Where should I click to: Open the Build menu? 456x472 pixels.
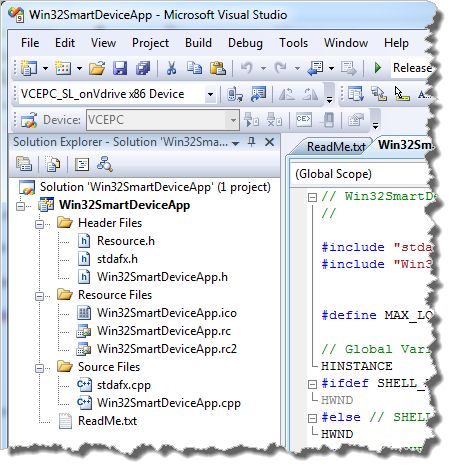coord(198,43)
